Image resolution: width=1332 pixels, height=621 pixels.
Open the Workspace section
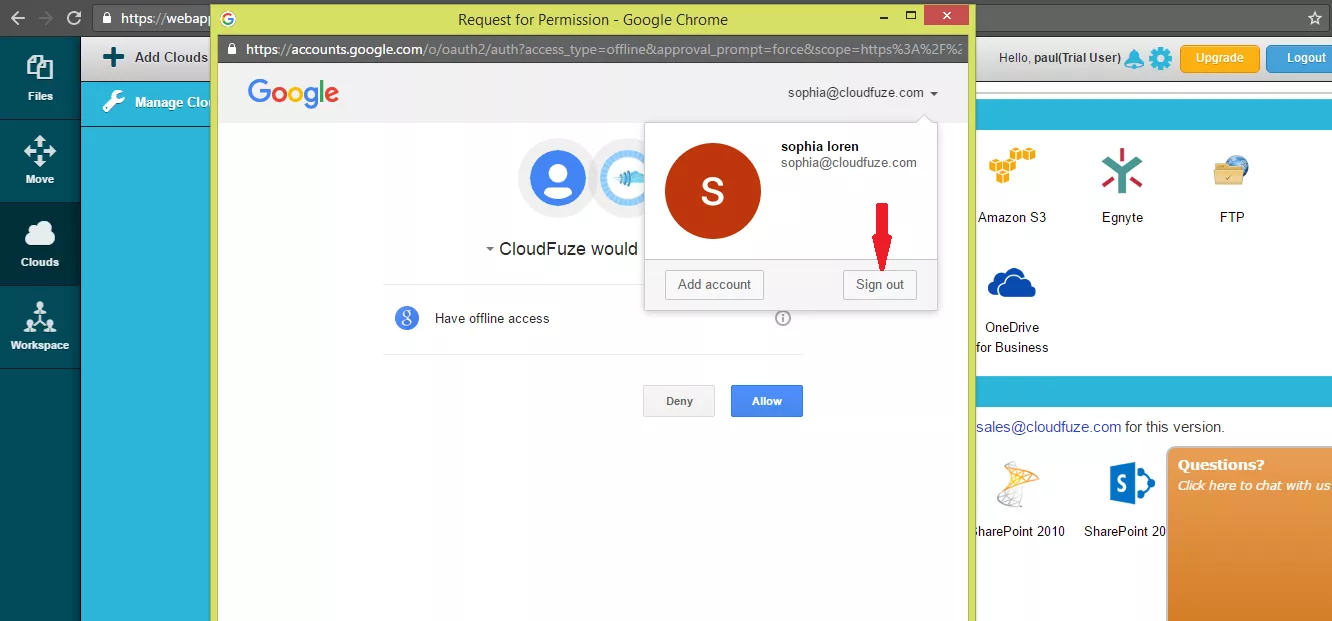point(40,327)
